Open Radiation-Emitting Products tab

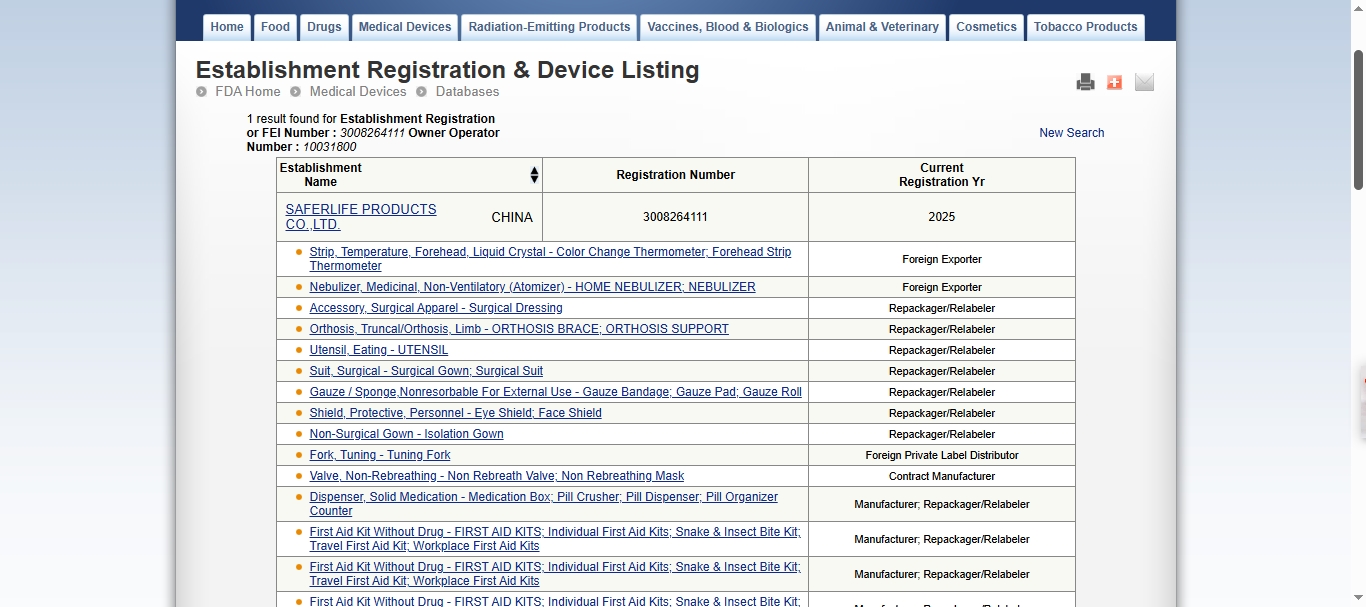(x=549, y=27)
